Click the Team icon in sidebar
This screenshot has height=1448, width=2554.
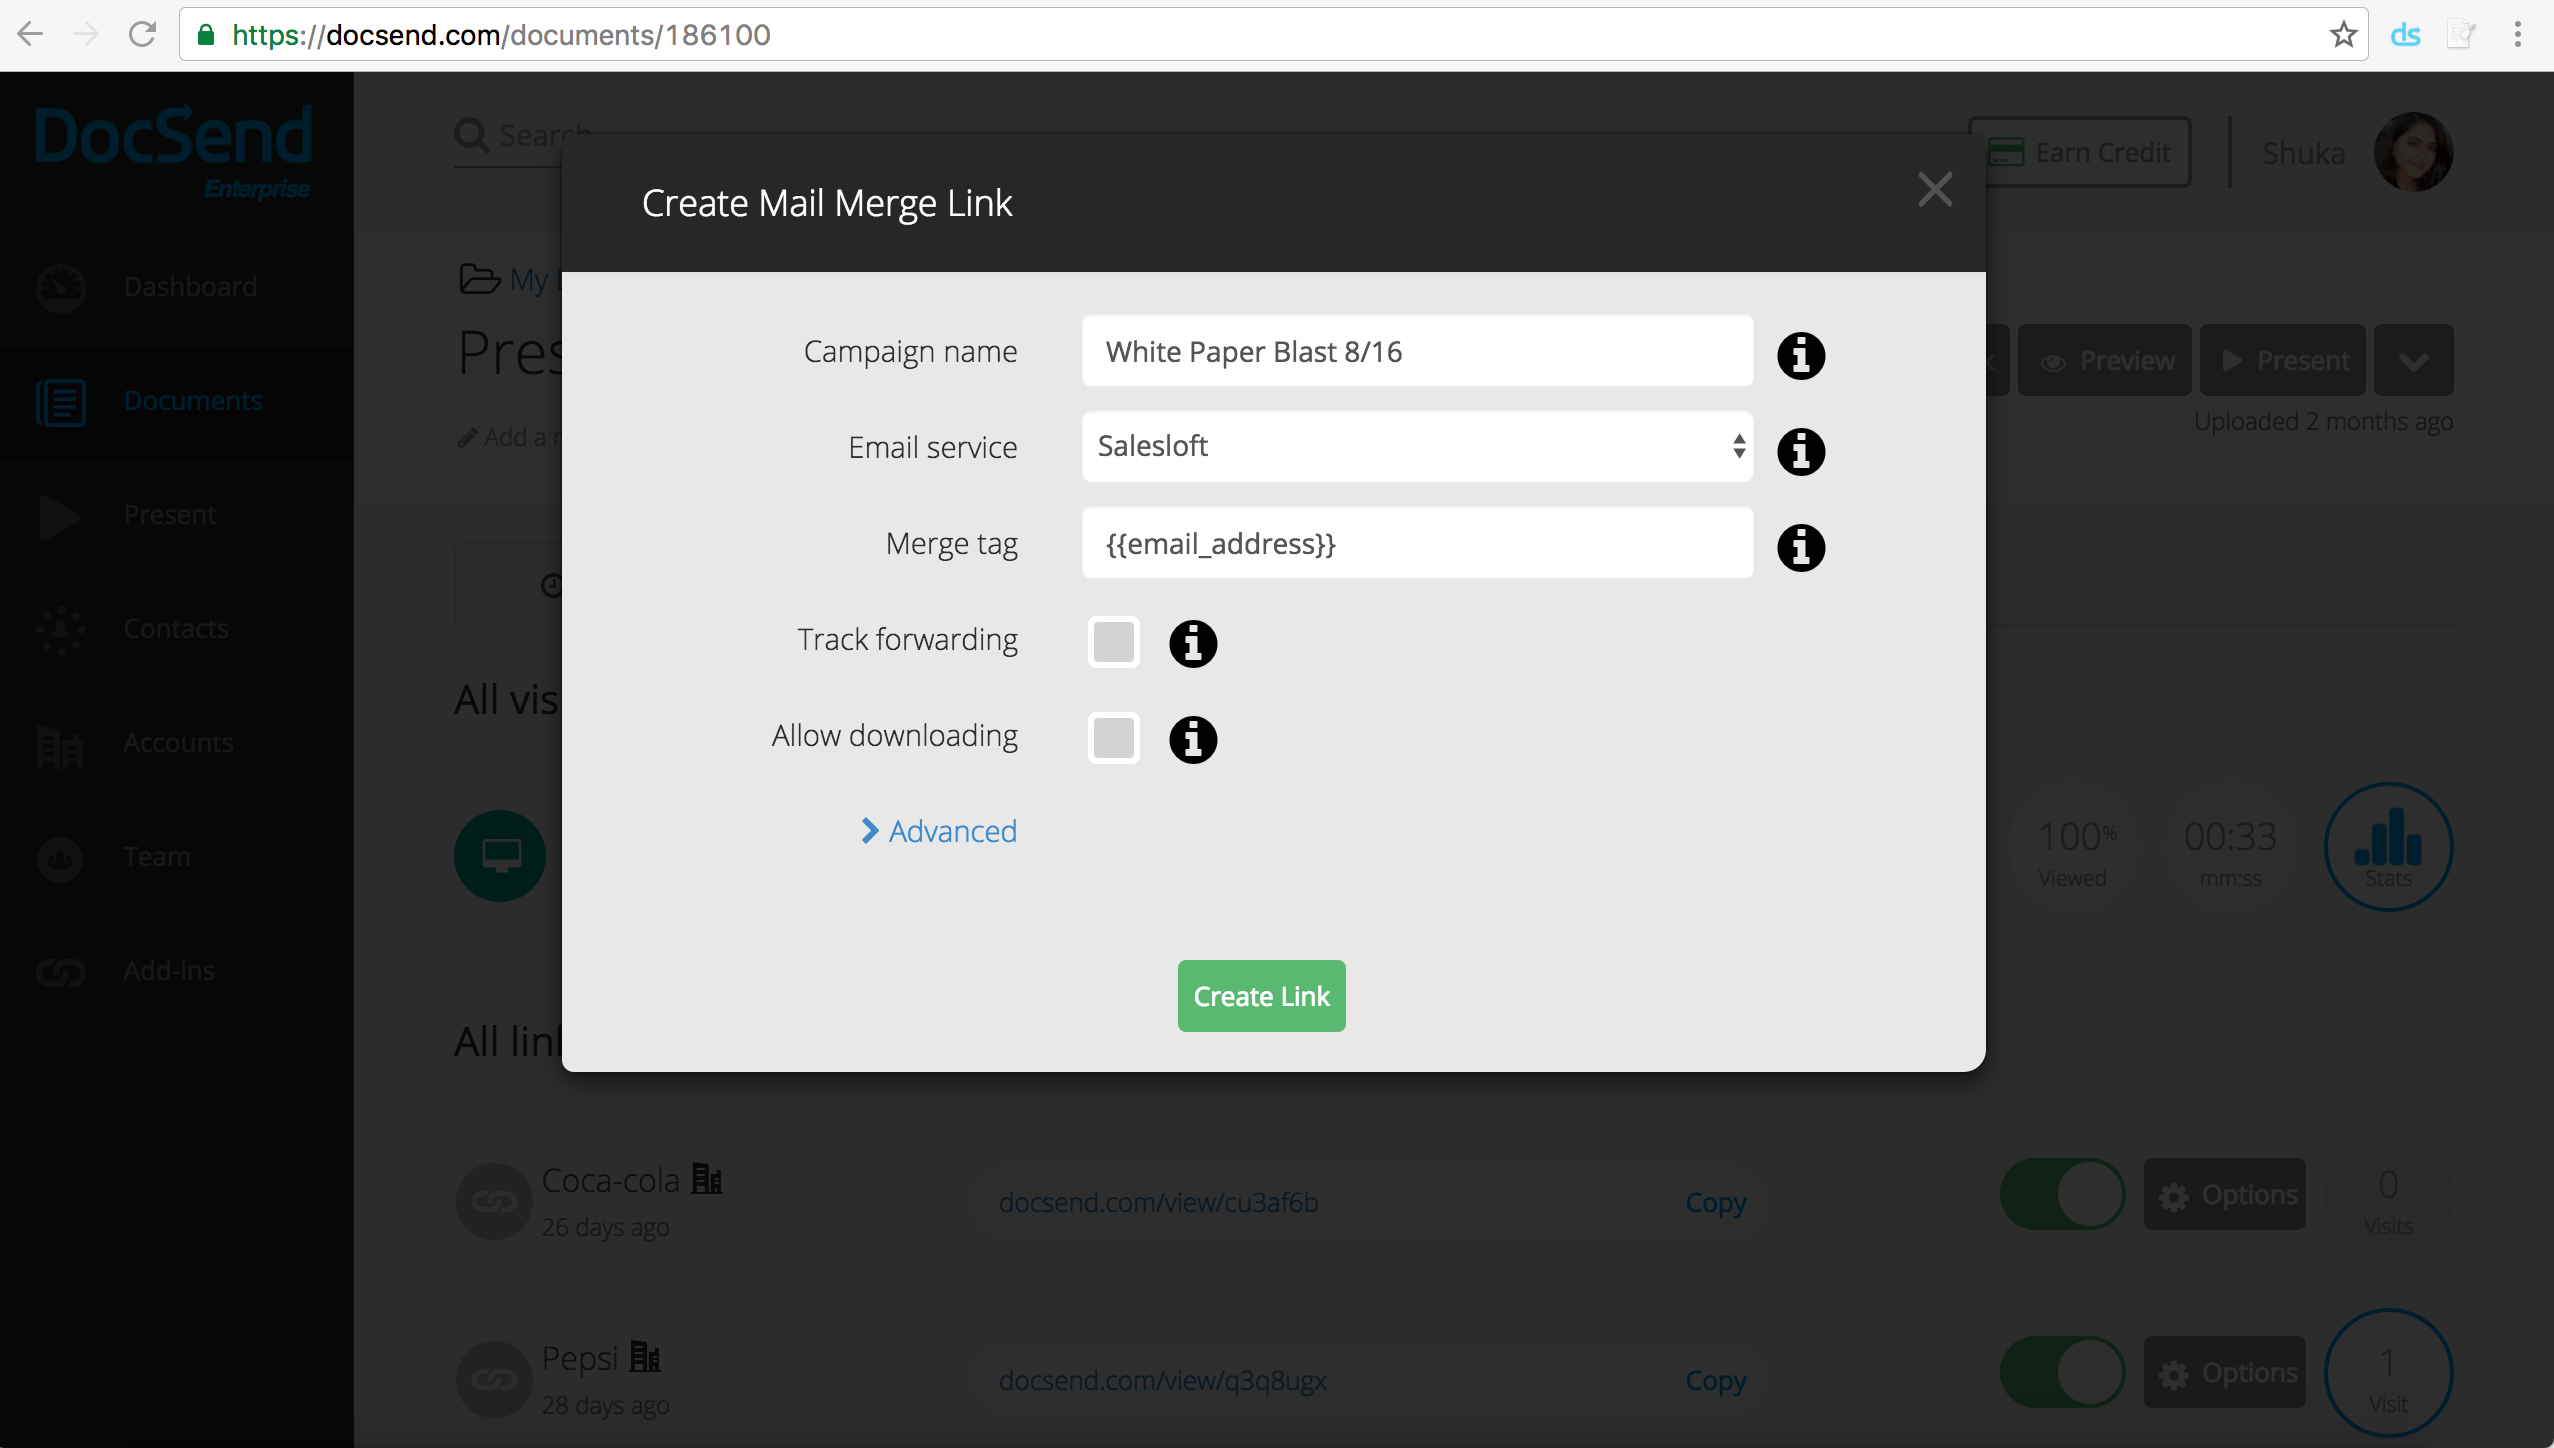[61, 858]
